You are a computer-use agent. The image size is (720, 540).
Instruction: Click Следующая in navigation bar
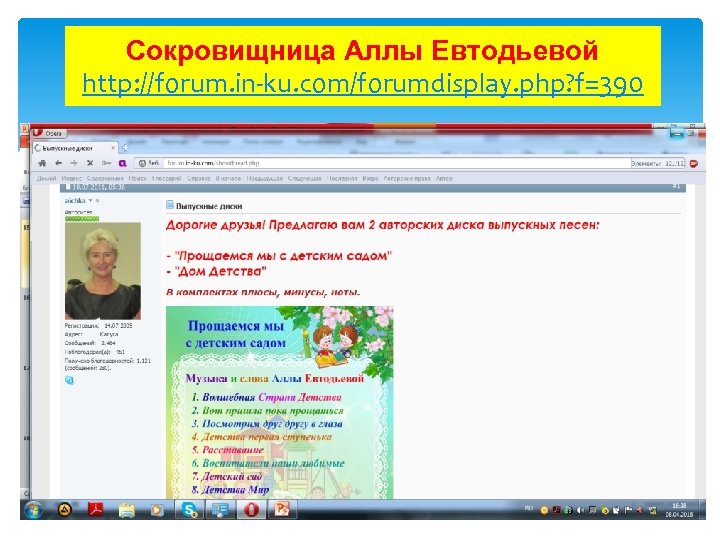pyautogui.click(x=305, y=178)
